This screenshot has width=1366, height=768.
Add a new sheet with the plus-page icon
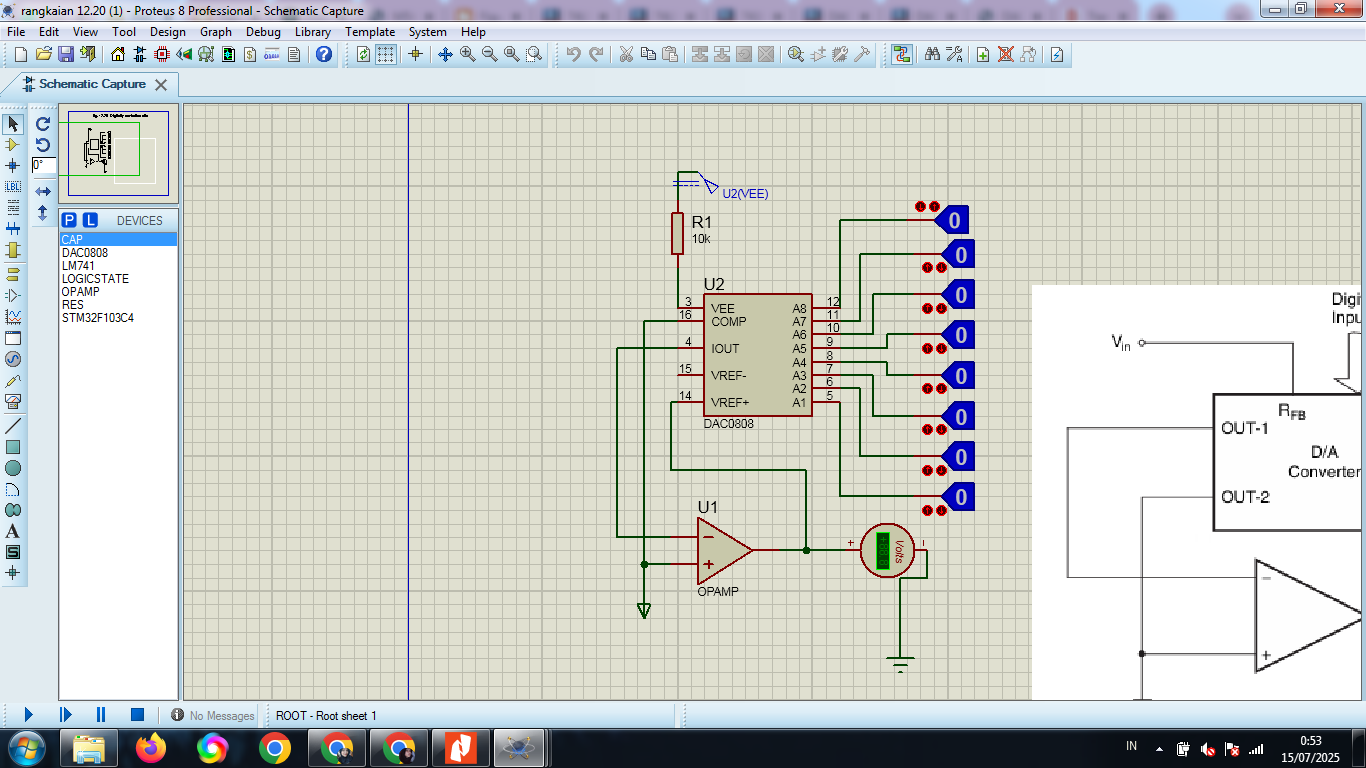983,54
